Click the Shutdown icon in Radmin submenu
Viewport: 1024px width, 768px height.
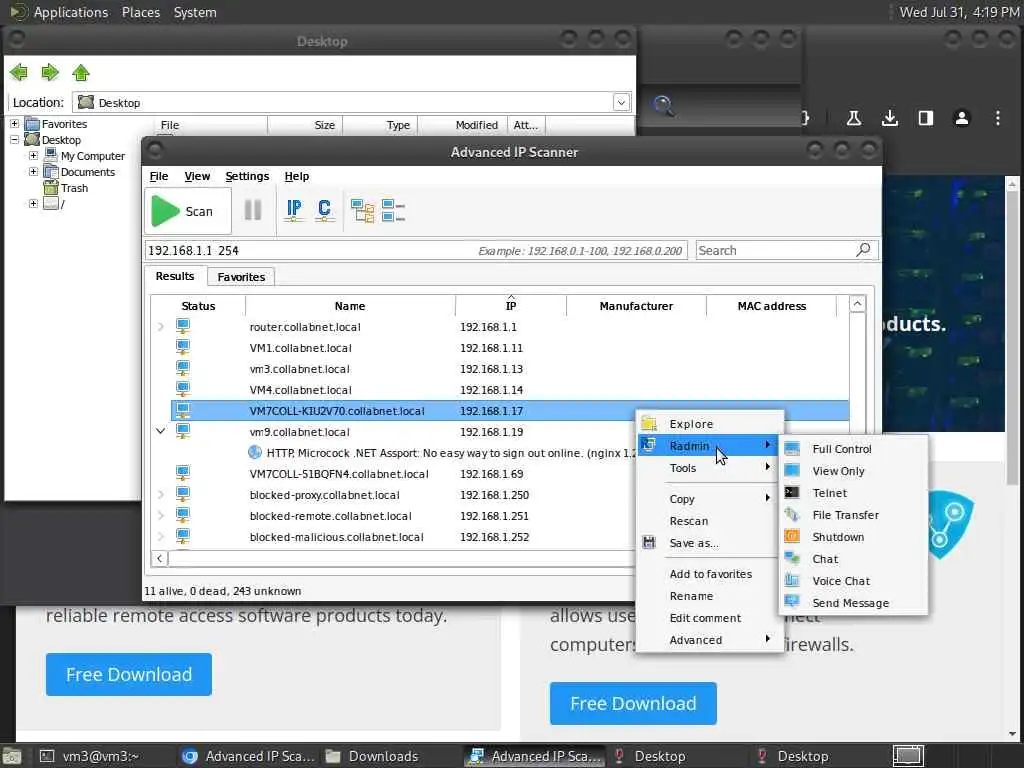pos(792,536)
